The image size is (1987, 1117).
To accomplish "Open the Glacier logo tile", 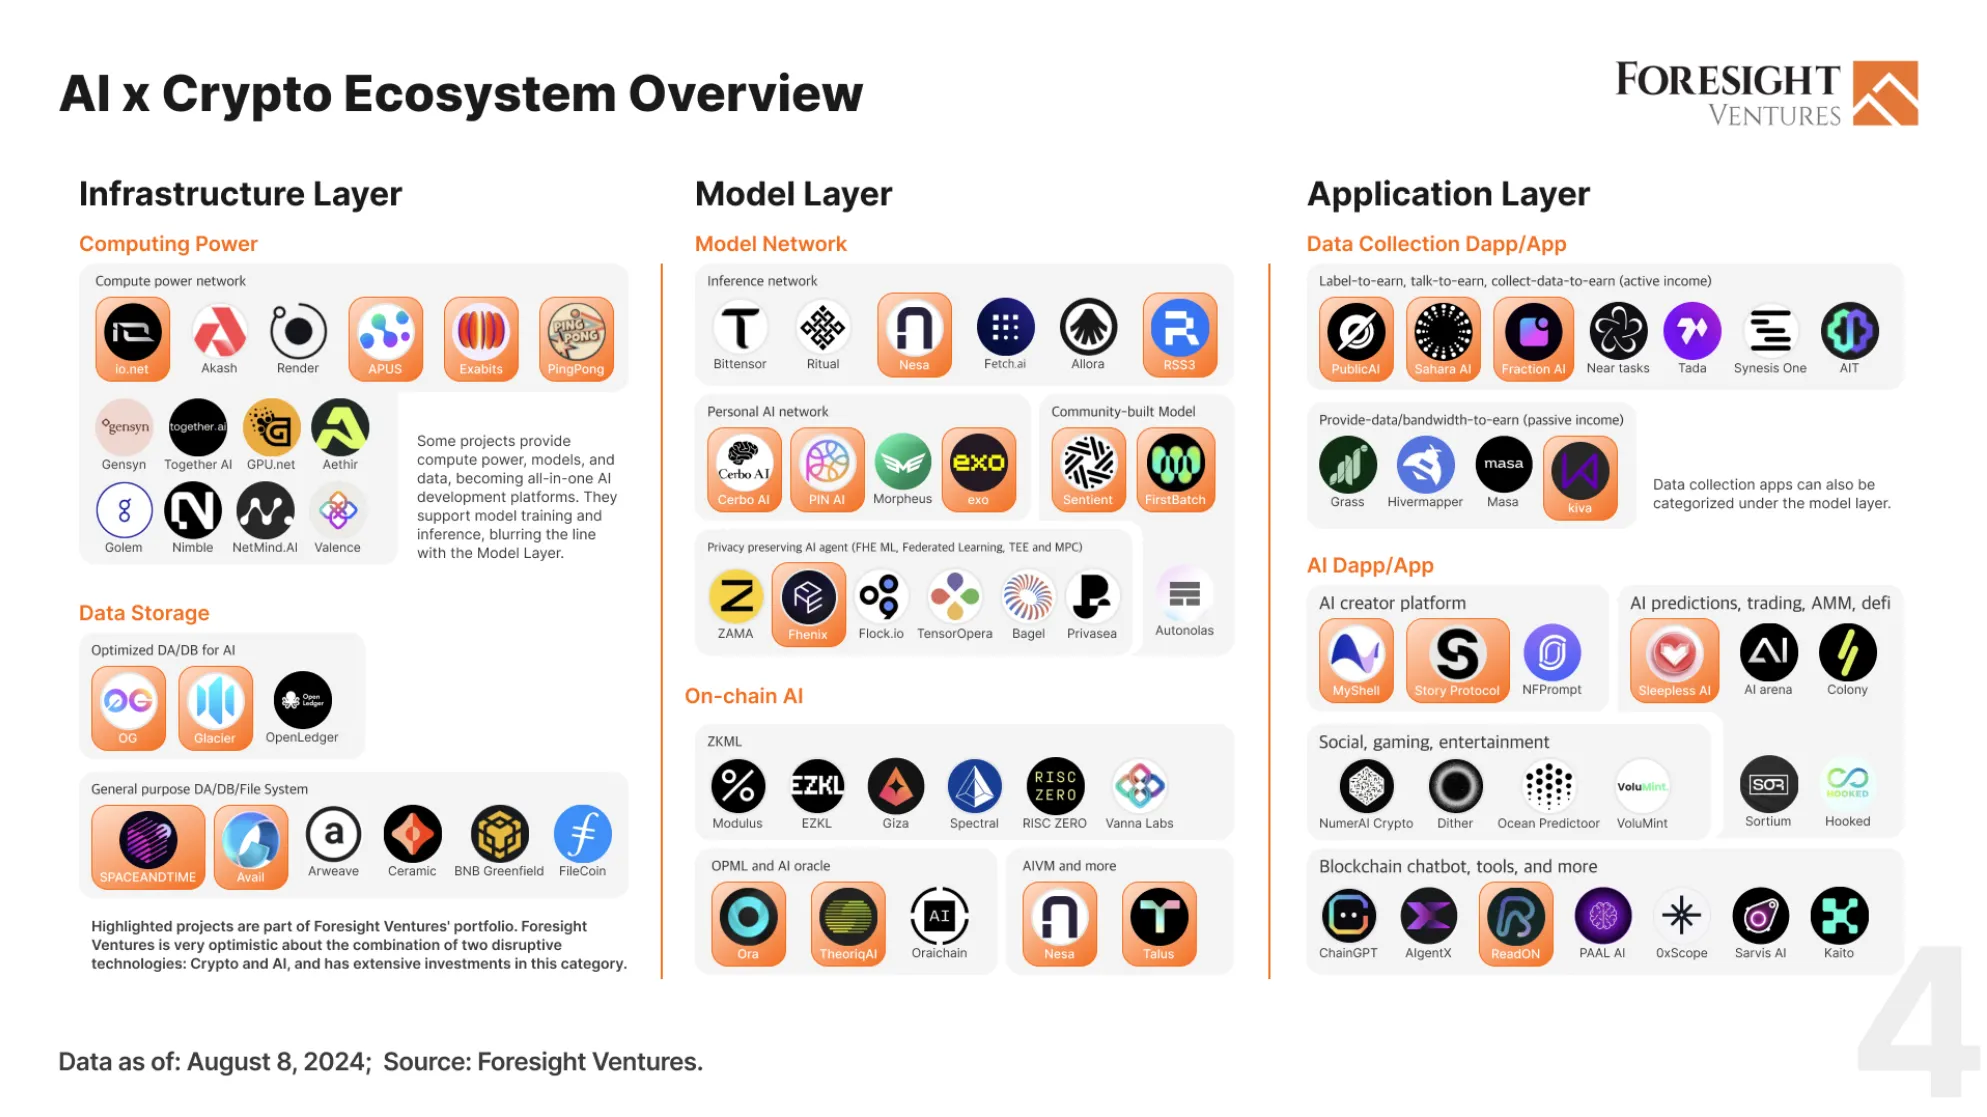I will (215, 700).
